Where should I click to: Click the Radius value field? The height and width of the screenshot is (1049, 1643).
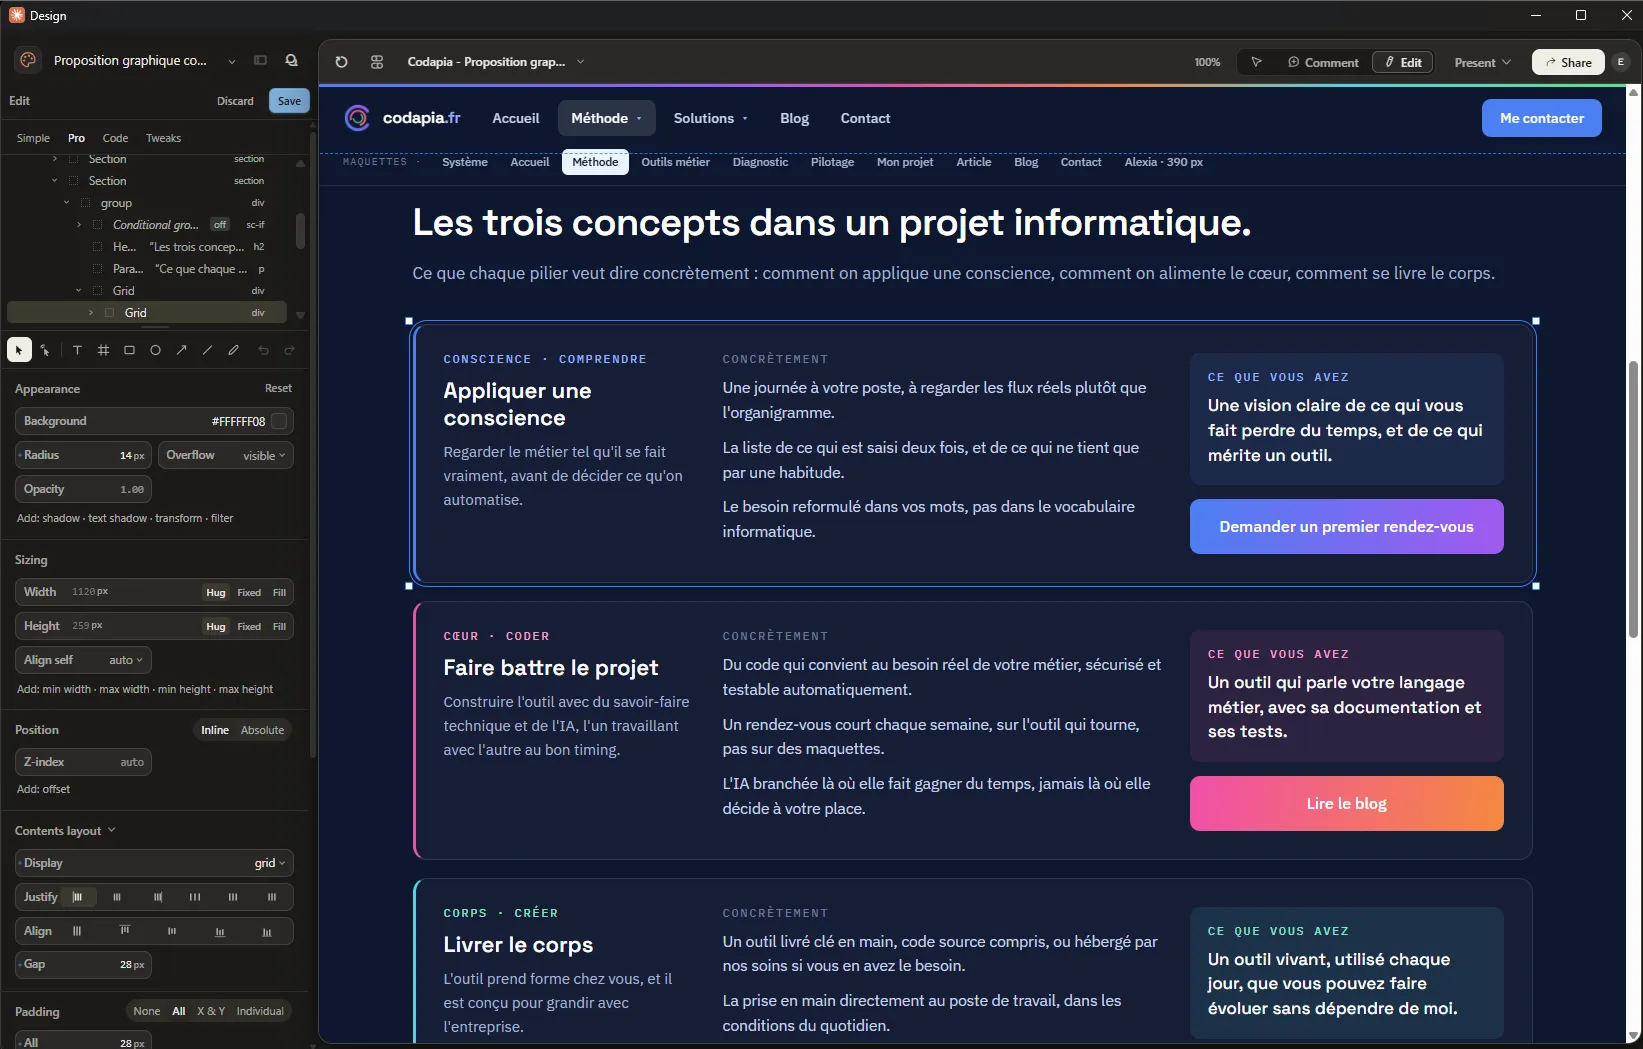pyautogui.click(x=83, y=455)
